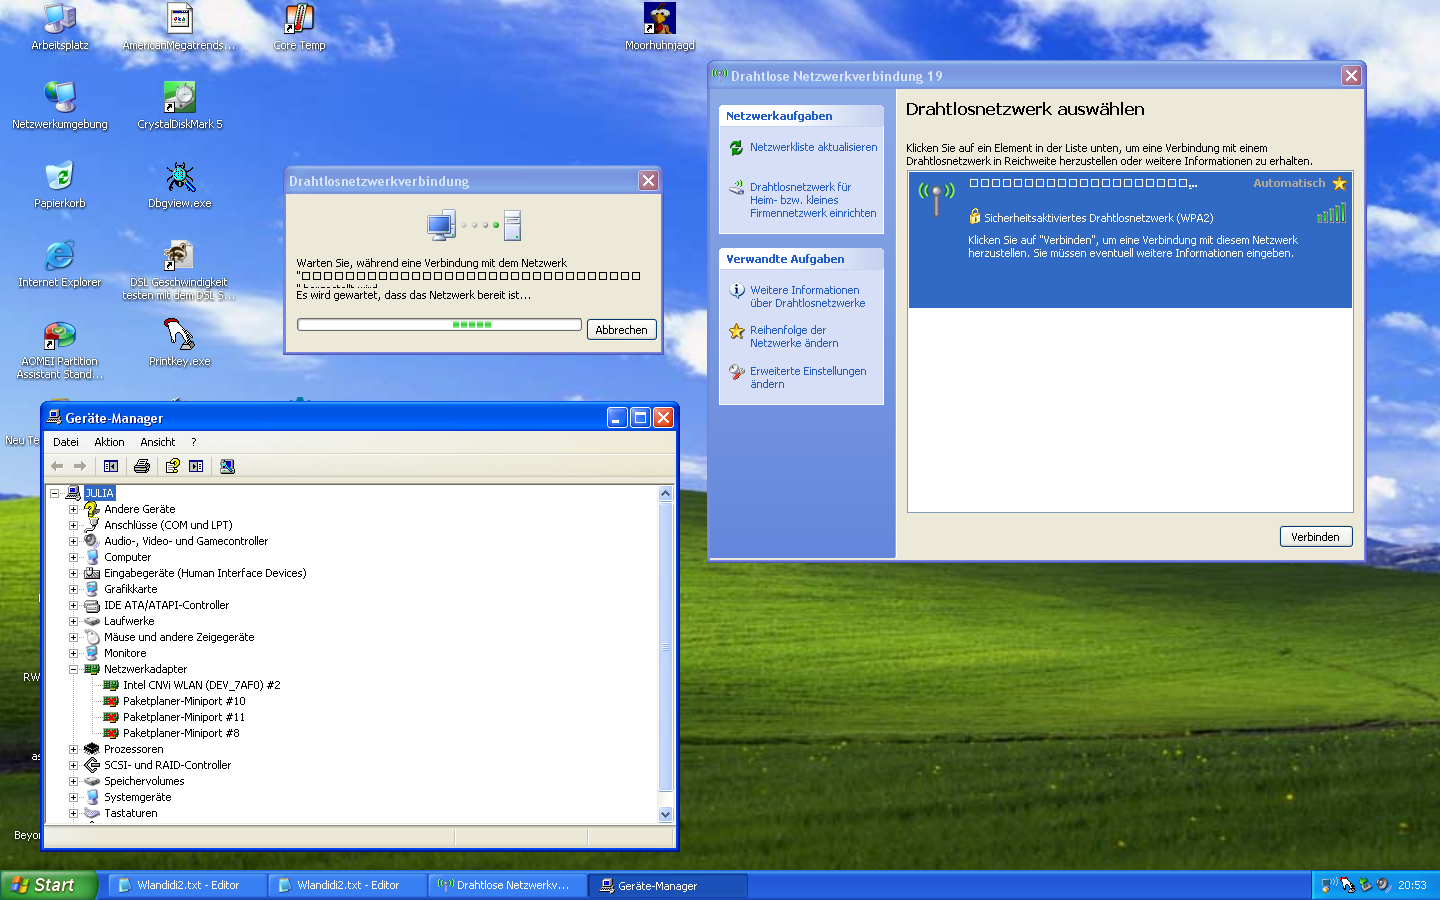The width and height of the screenshot is (1440, 900).
Task: Select the Arbeitsplatz desktop icon
Action: pos(60,27)
